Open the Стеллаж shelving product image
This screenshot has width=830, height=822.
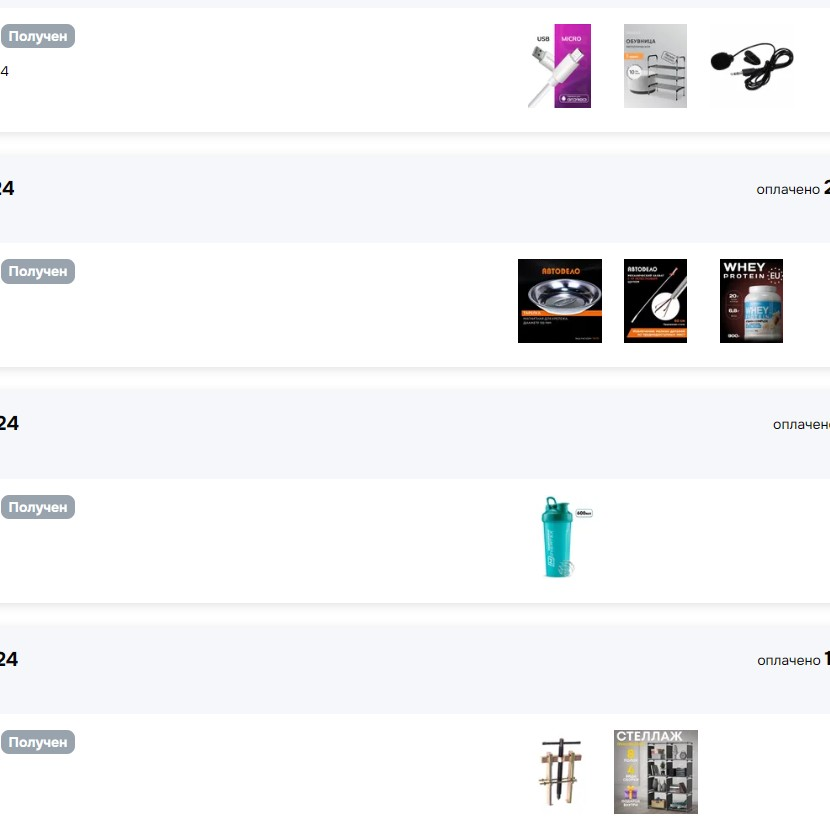(656, 772)
